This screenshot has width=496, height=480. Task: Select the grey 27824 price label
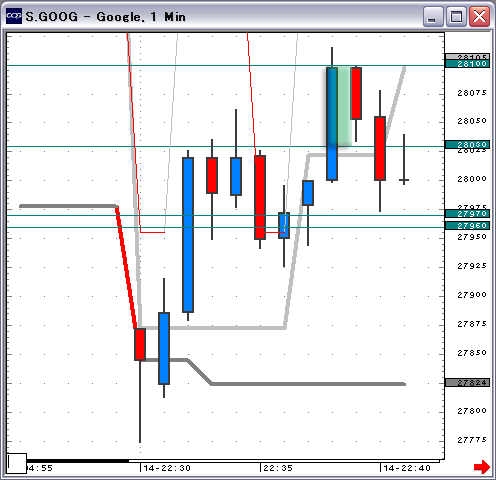(467, 383)
